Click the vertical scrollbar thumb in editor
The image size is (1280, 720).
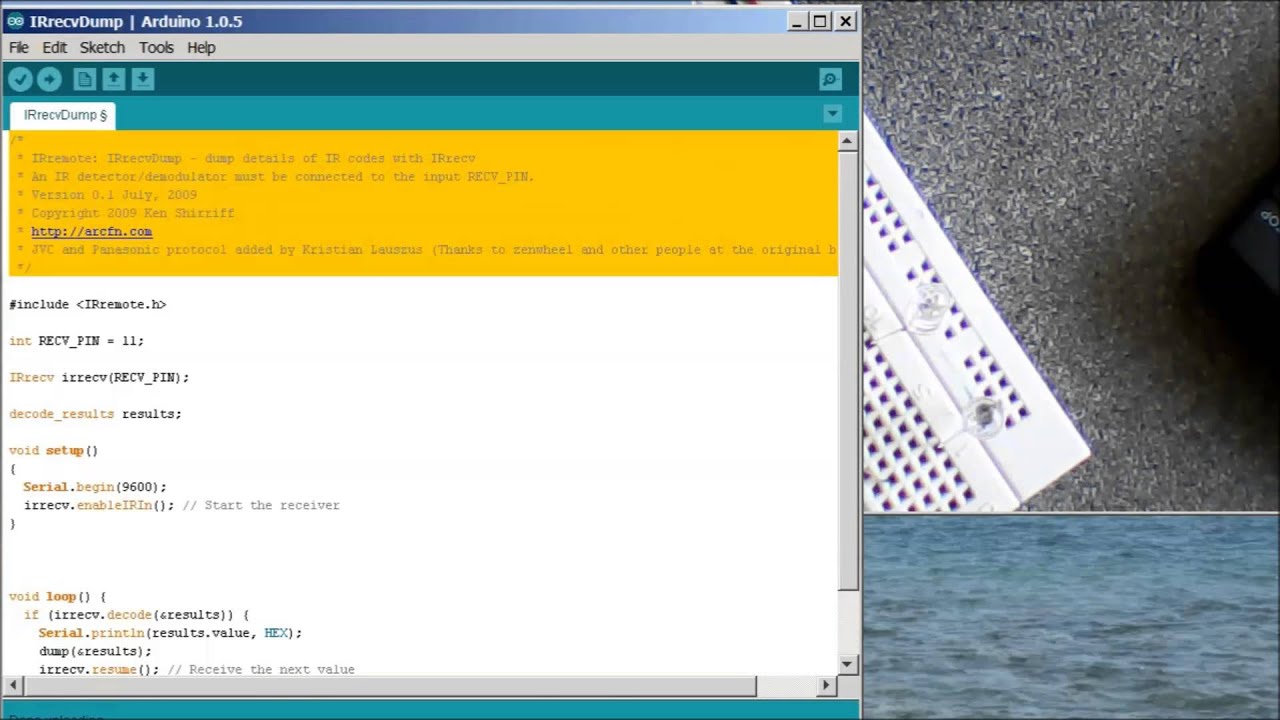(848, 370)
